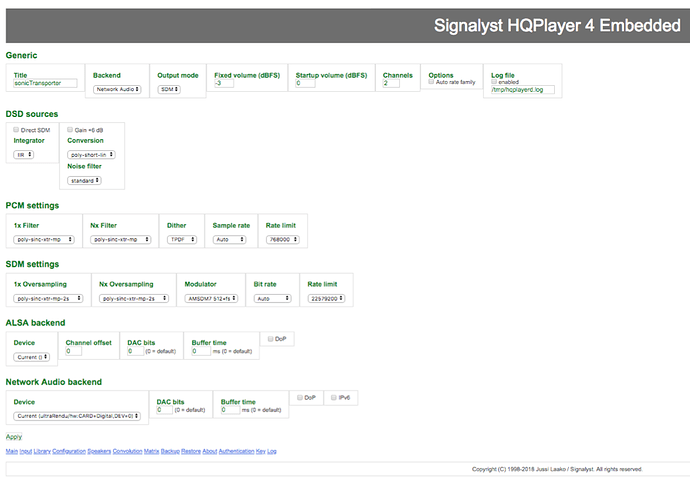Open the Backup link
The height and width of the screenshot is (489, 690).
170,451
